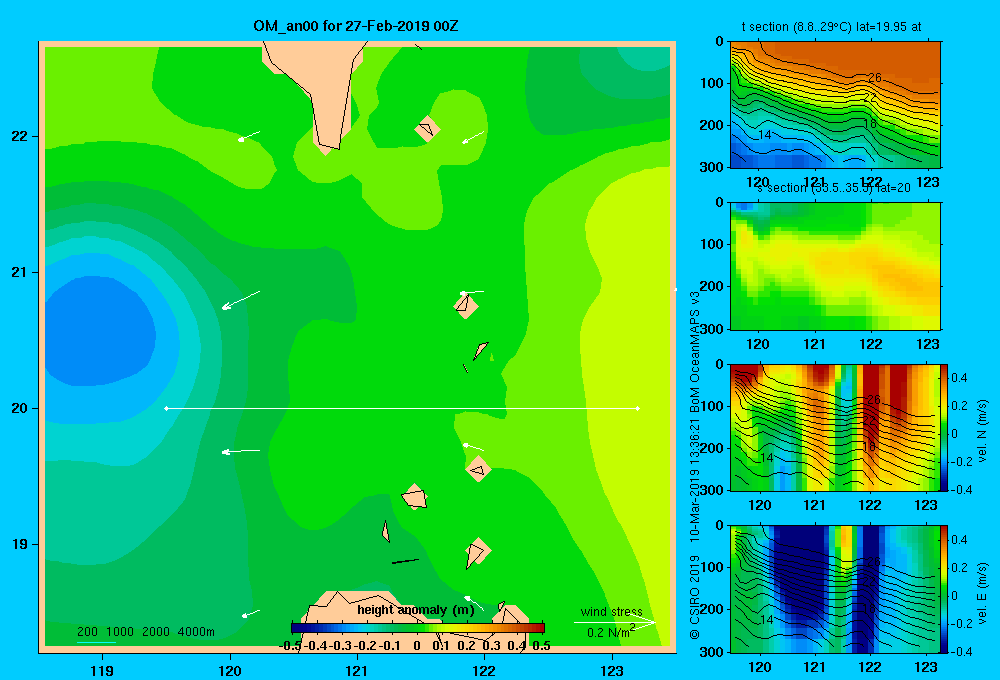Click the plot title OM_an00 for 27-Feb-2019 00Z
This screenshot has width=1000, height=680.
[355, 26]
